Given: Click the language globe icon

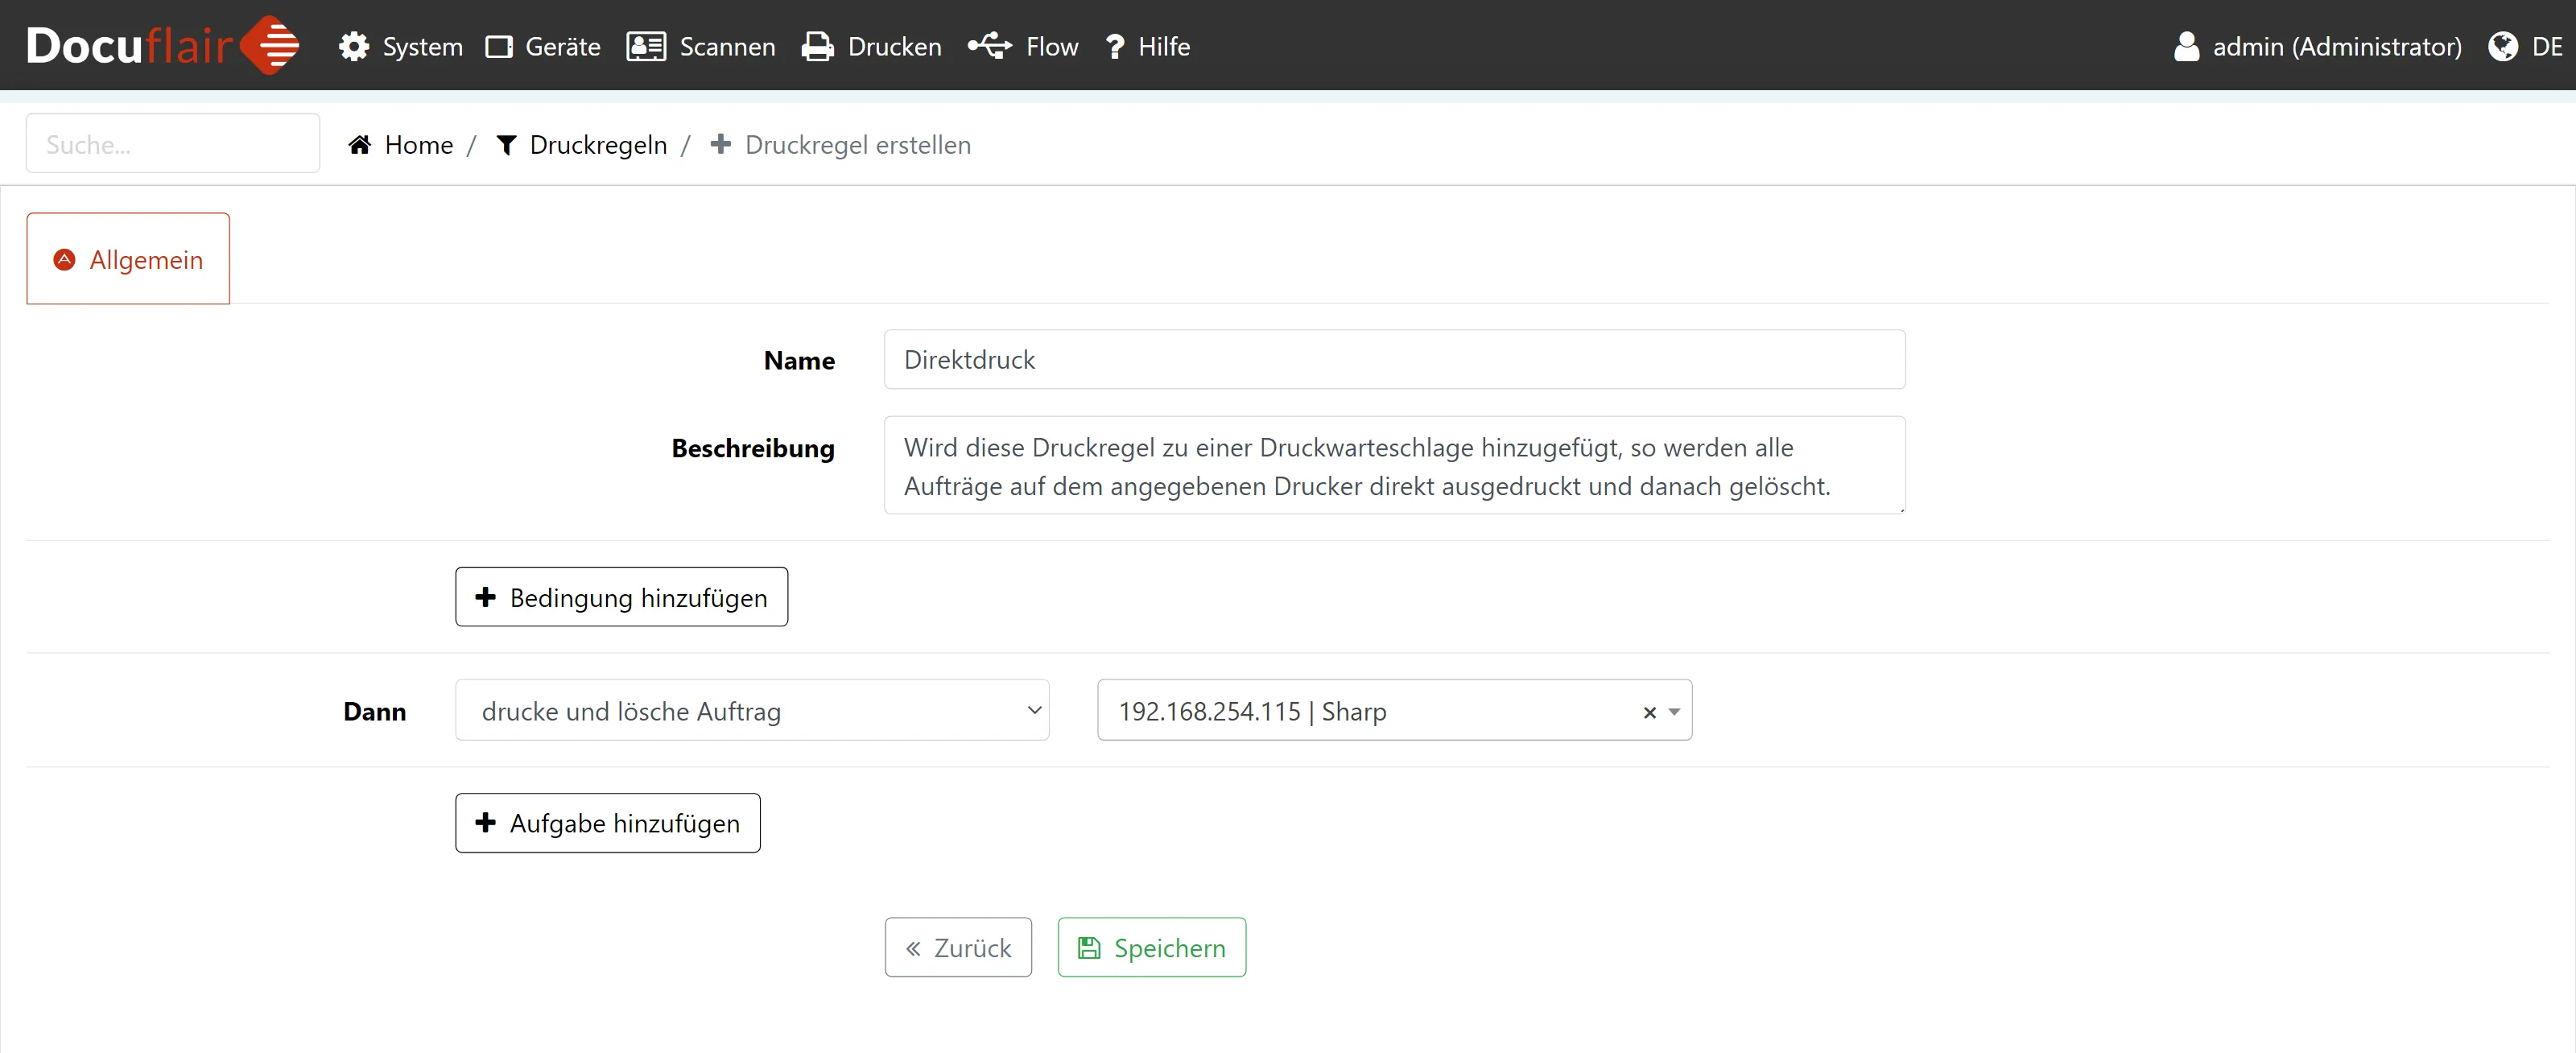Looking at the screenshot, I should (x=2502, y=47).
